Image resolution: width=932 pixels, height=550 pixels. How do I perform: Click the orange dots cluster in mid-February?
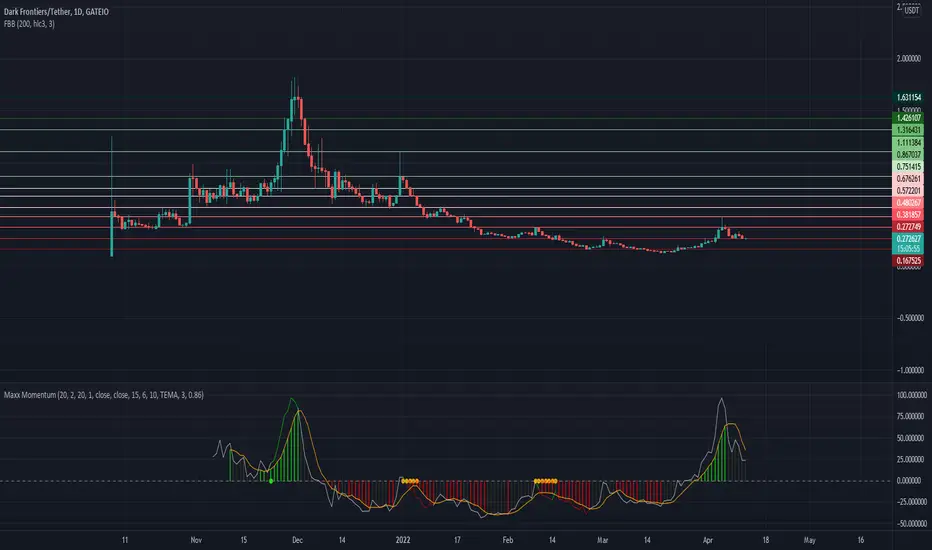coord(546,480)
